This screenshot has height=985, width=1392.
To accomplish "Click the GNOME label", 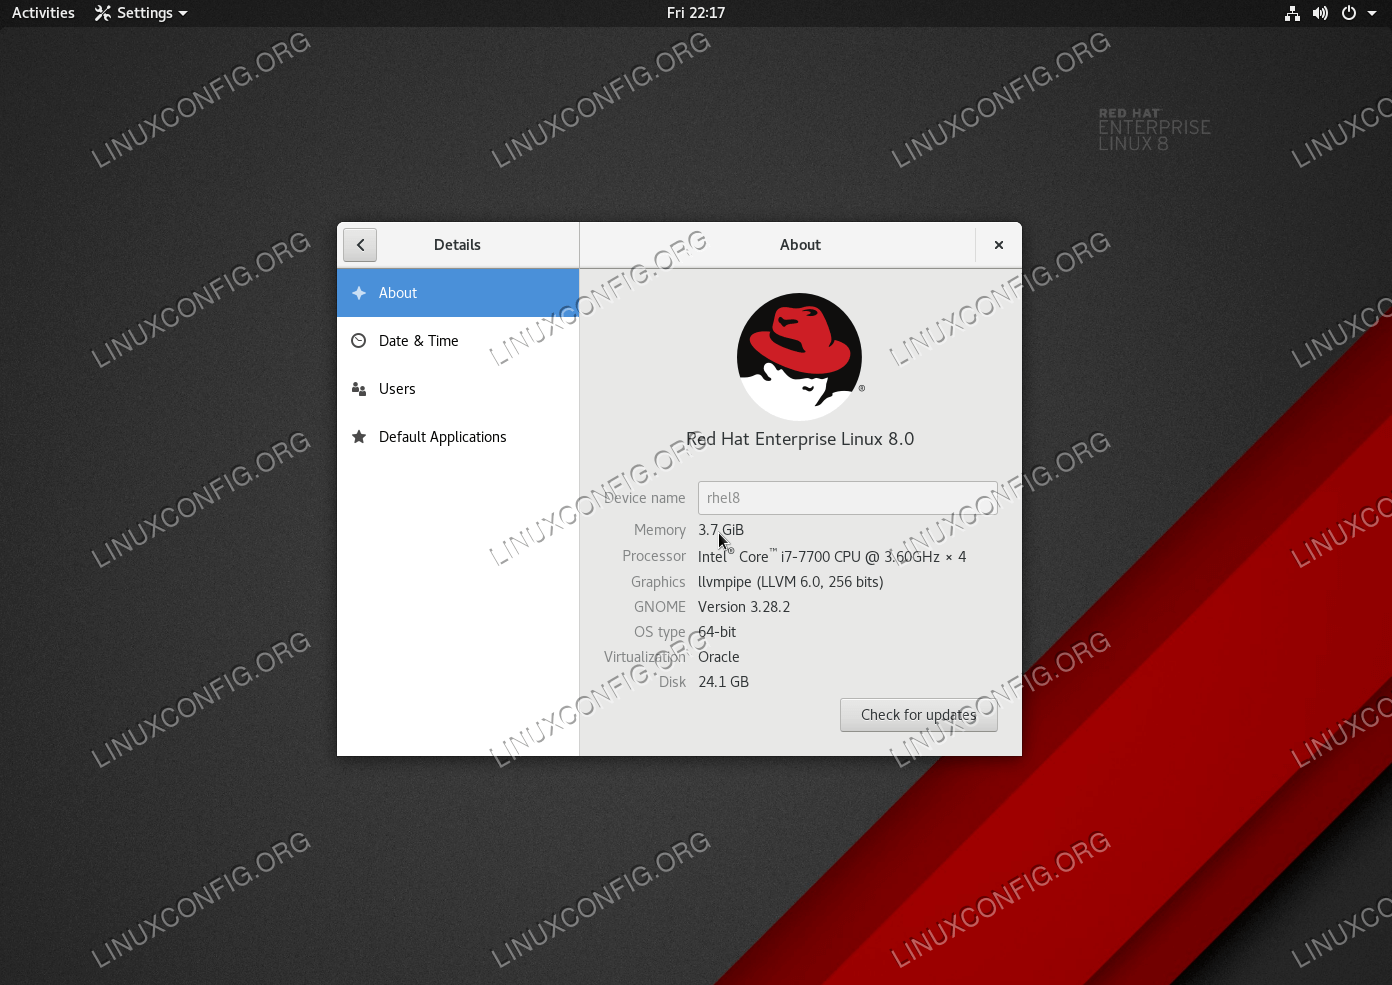I will (x=660, y=607).
